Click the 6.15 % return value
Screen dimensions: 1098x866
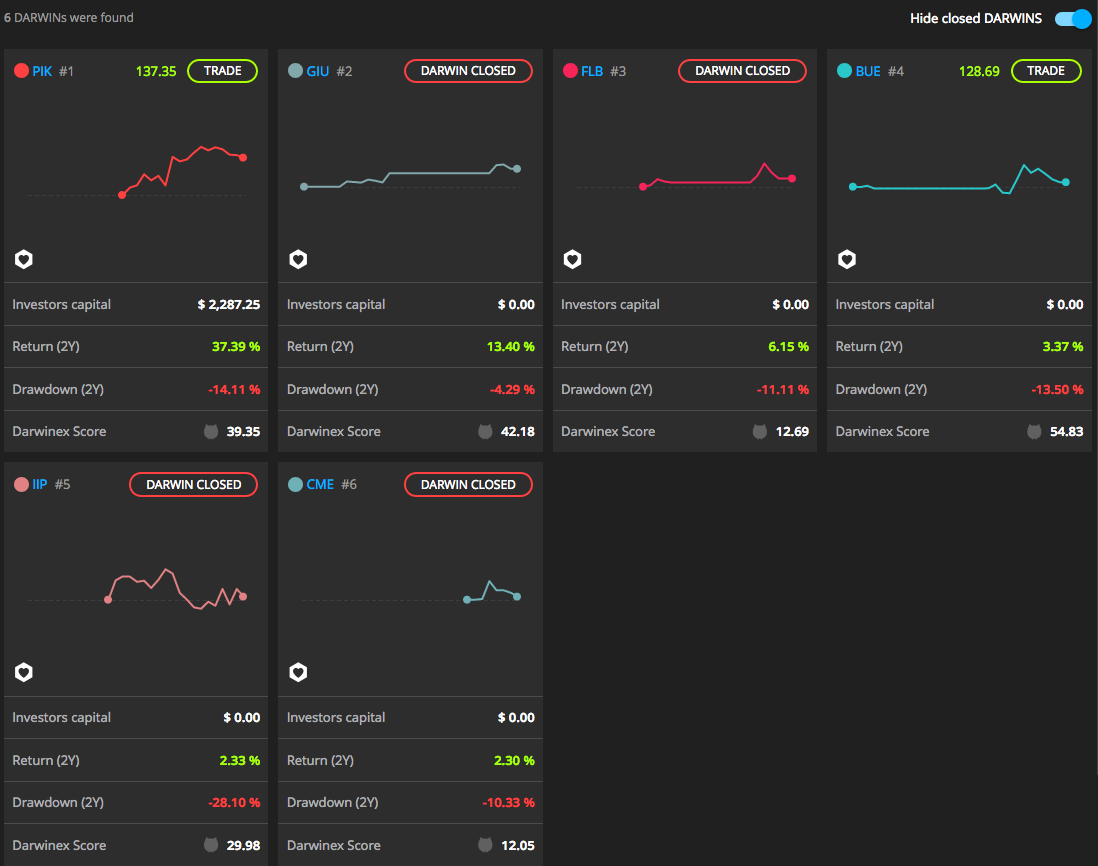[788, 347]
